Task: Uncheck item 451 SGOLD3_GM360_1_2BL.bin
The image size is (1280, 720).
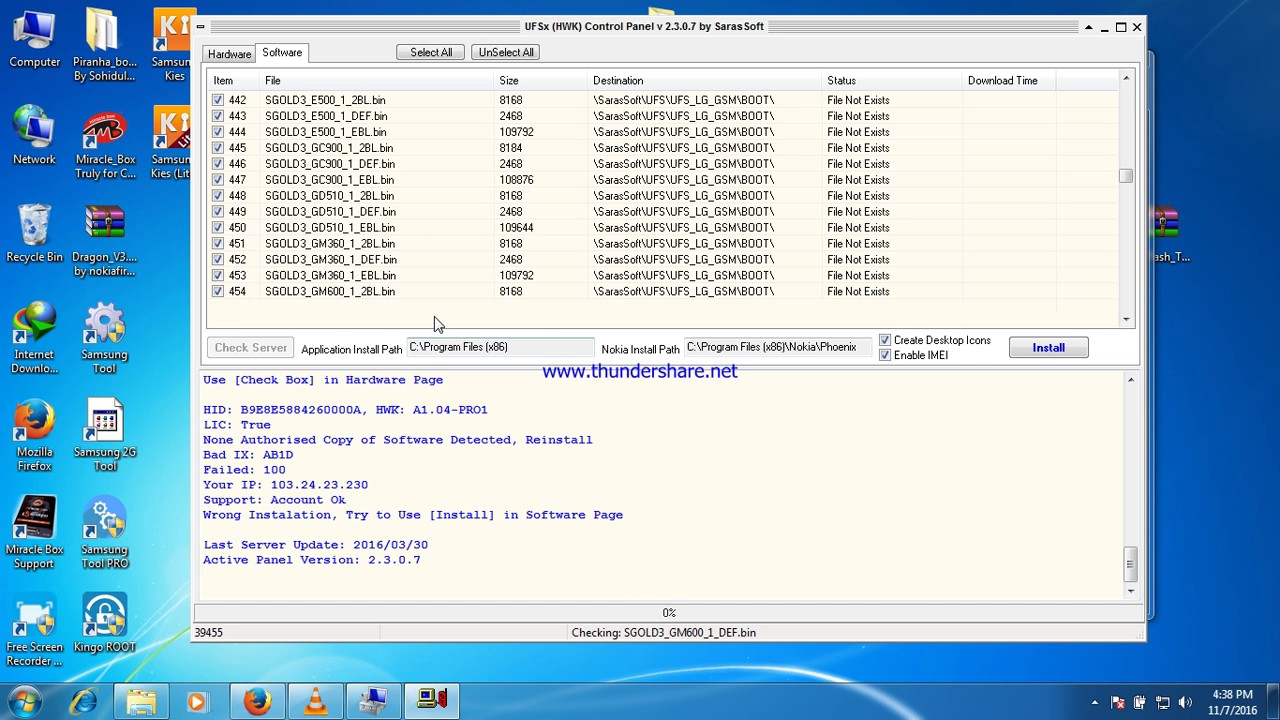Action: pyautogui.click(x=218, y=244)
